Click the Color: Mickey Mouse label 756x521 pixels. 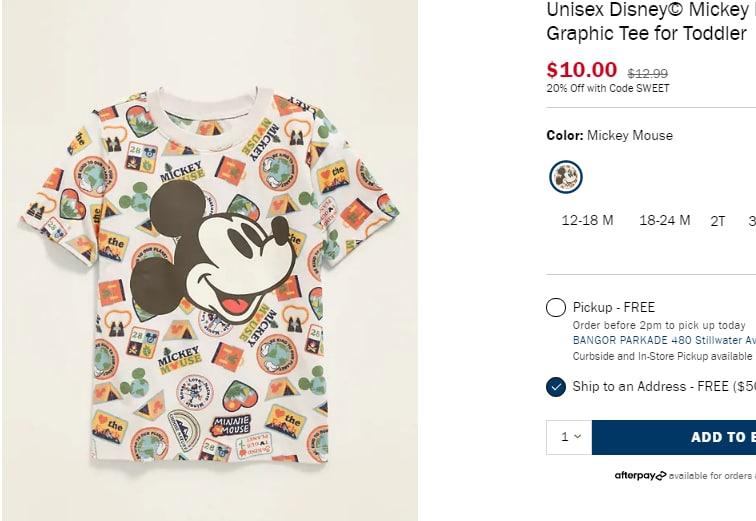pyautogui.click(x=609, y=135)
